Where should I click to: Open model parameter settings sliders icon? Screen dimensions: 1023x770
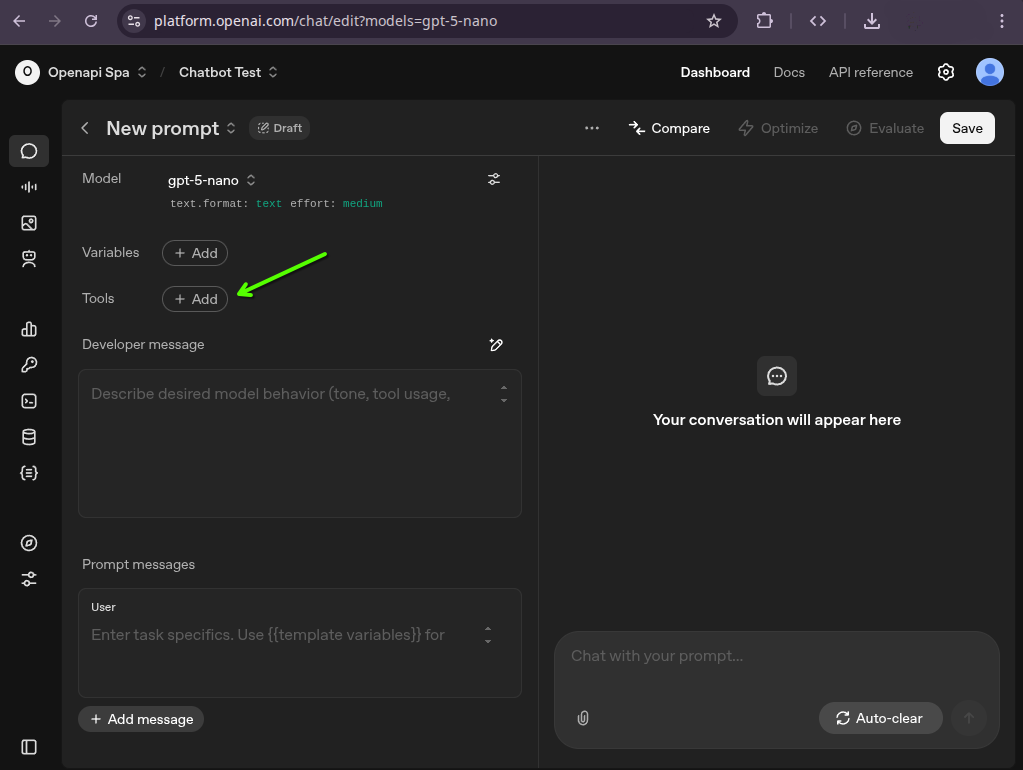pyautogui.click(x=493, y=179)
